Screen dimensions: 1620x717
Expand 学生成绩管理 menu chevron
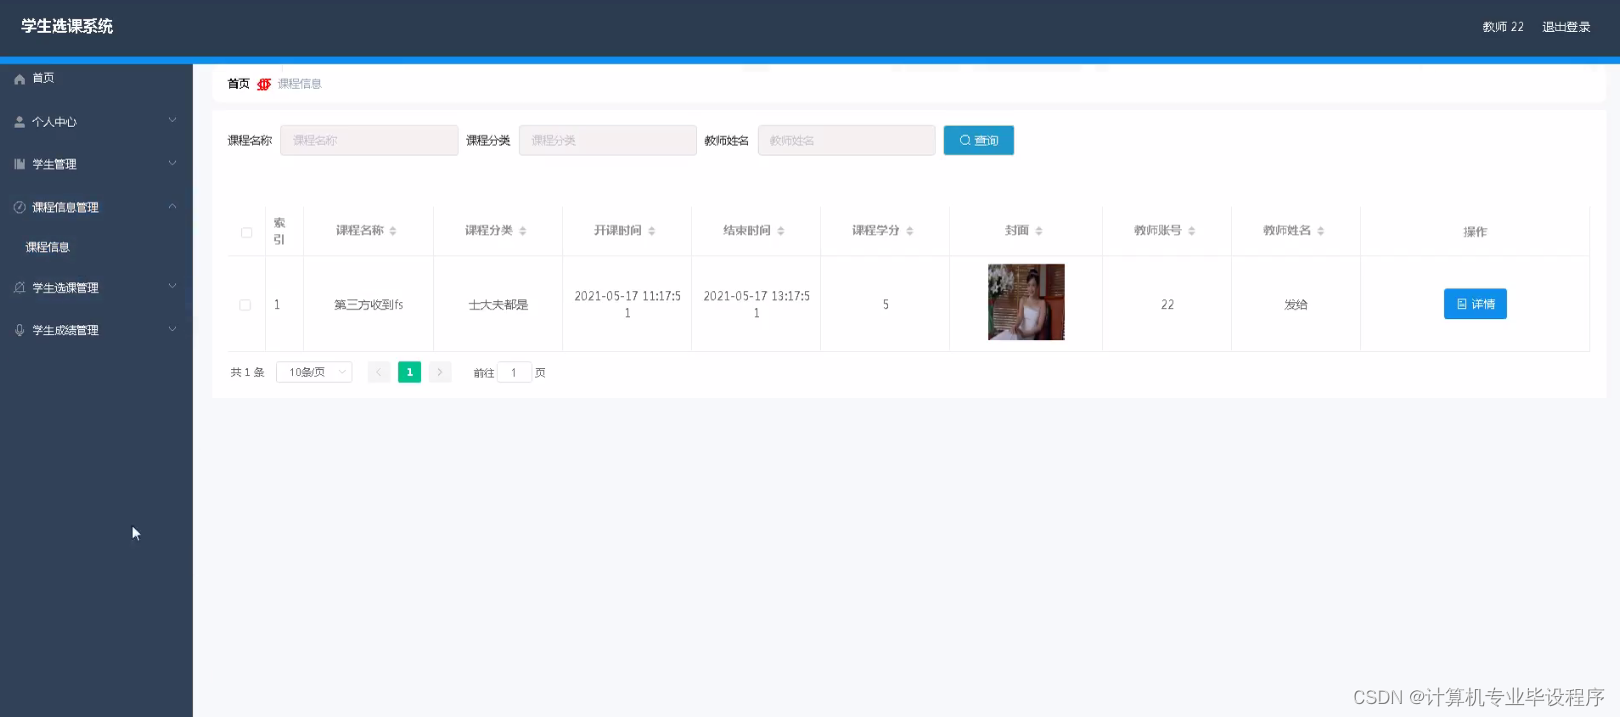pos(172,329)
